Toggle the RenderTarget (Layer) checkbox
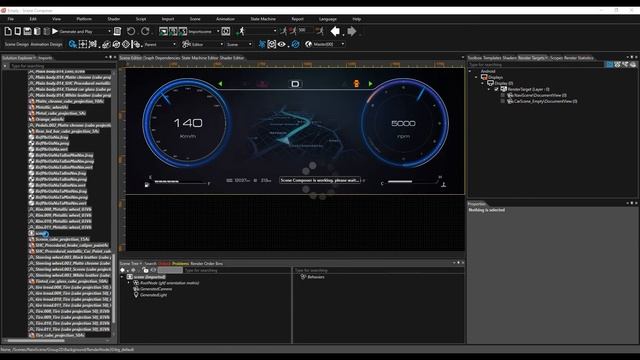Screen dimensions: 640x360 [497, 89]
